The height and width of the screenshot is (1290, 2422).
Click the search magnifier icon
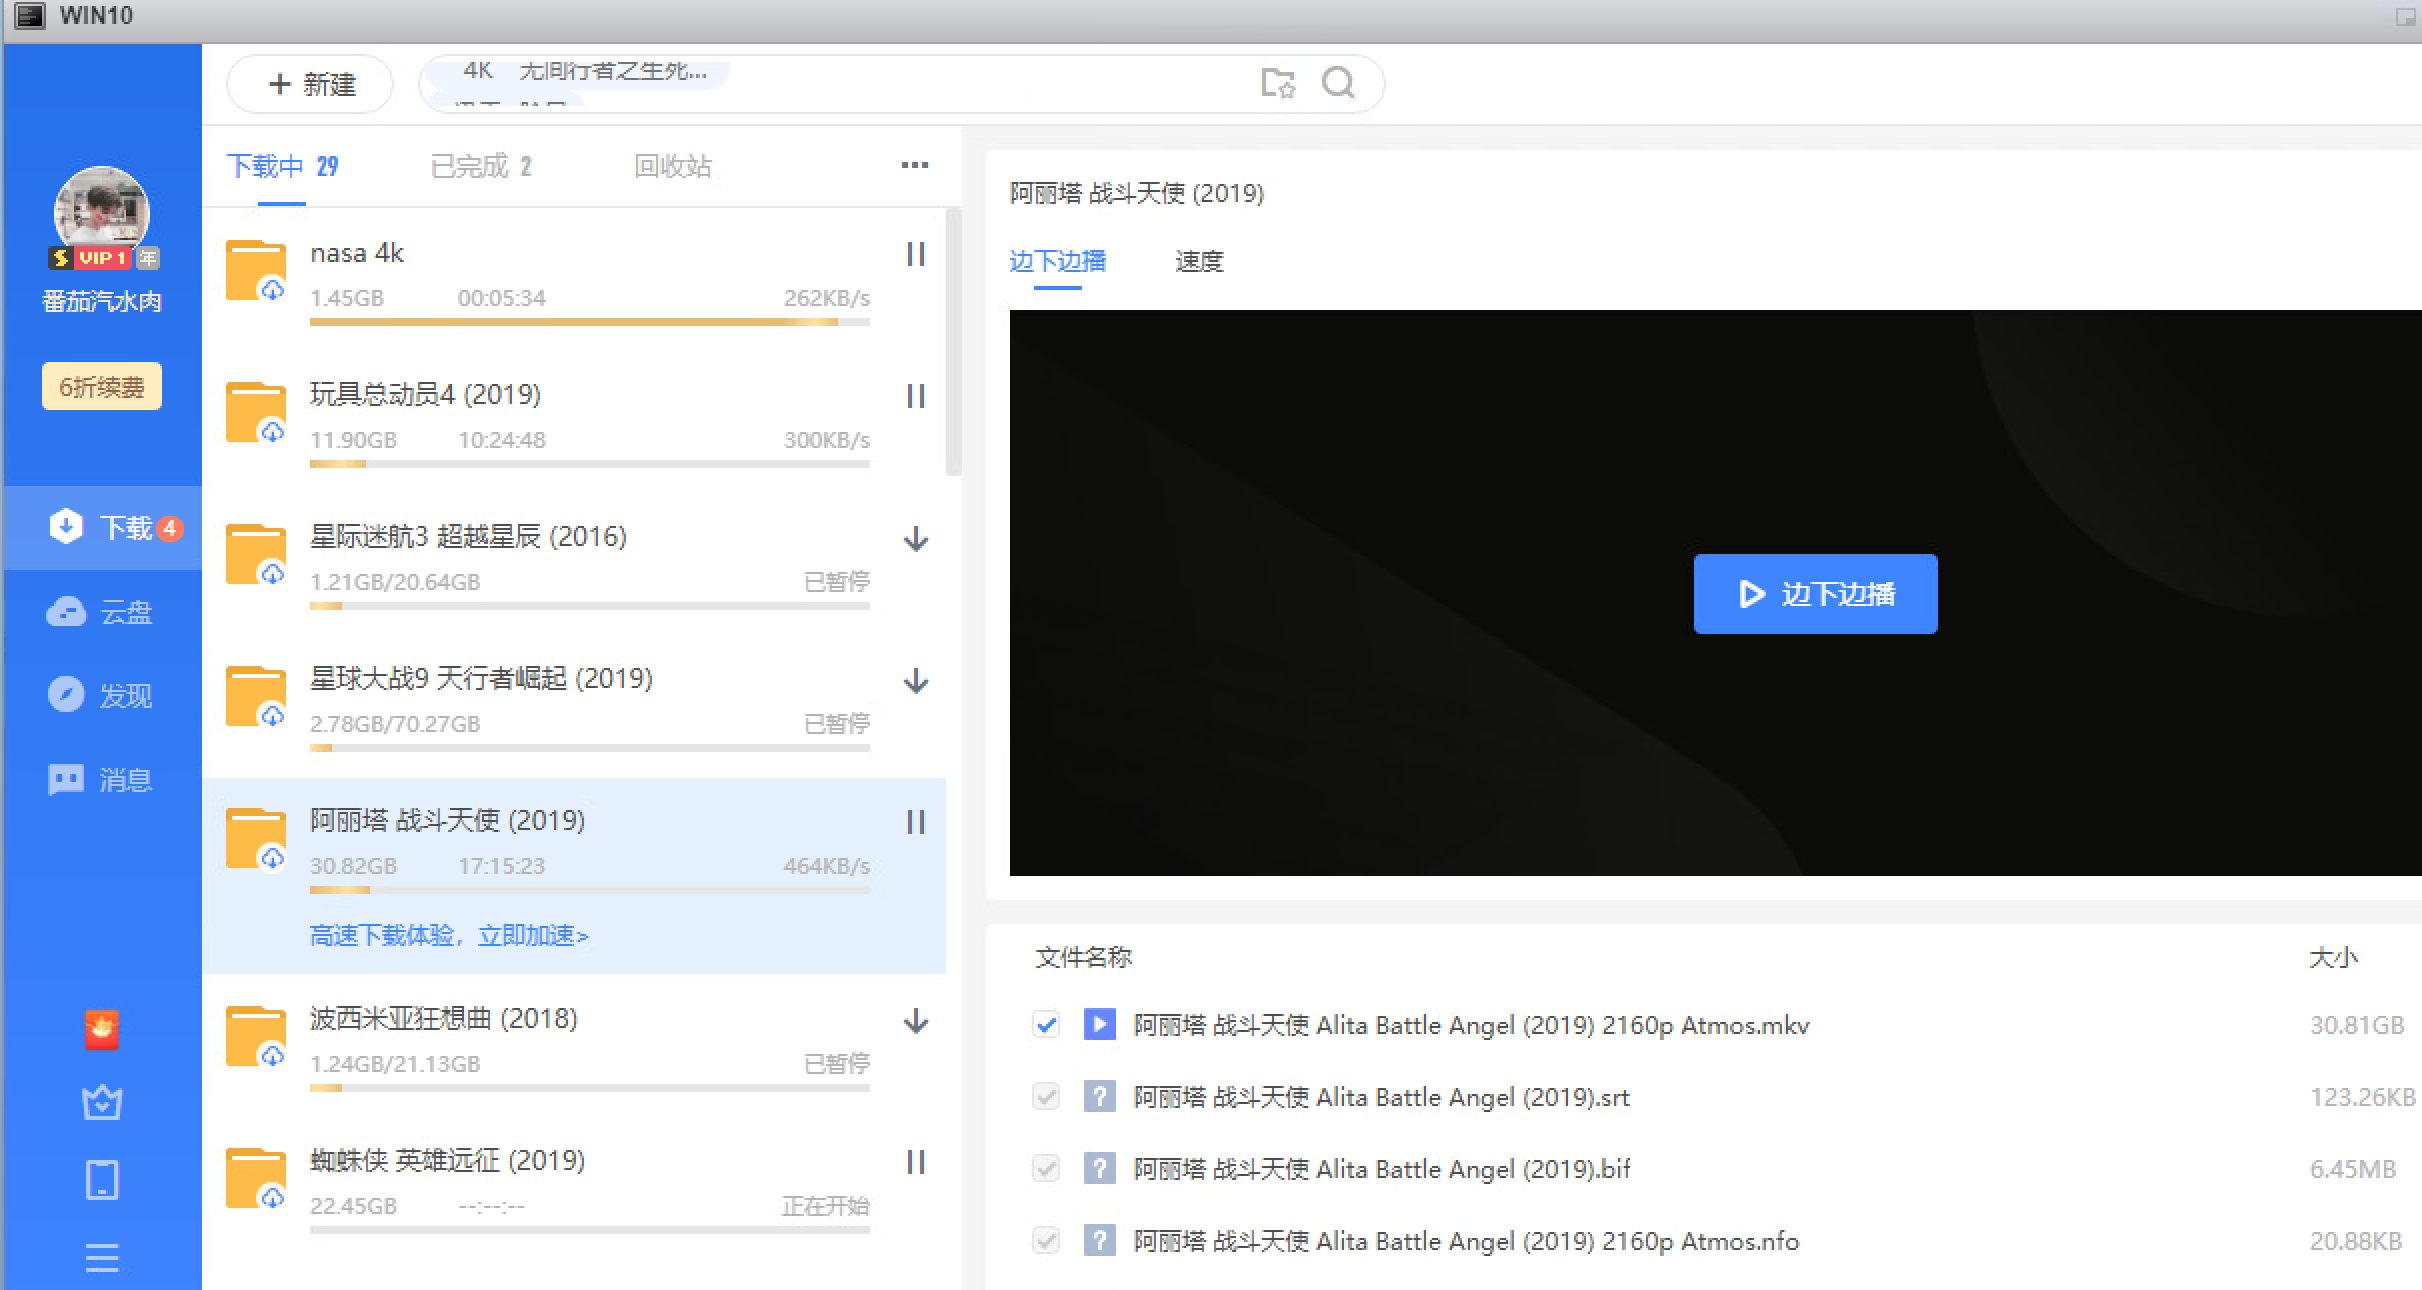click(1339, 84)
